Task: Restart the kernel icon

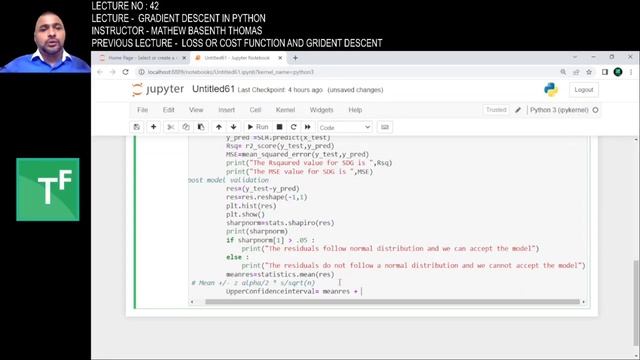Action: click(293, 127)
